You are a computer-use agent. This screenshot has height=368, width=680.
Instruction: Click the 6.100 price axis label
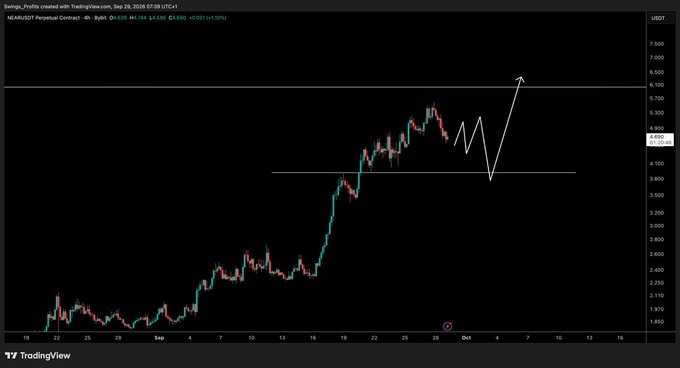(657, 85)
